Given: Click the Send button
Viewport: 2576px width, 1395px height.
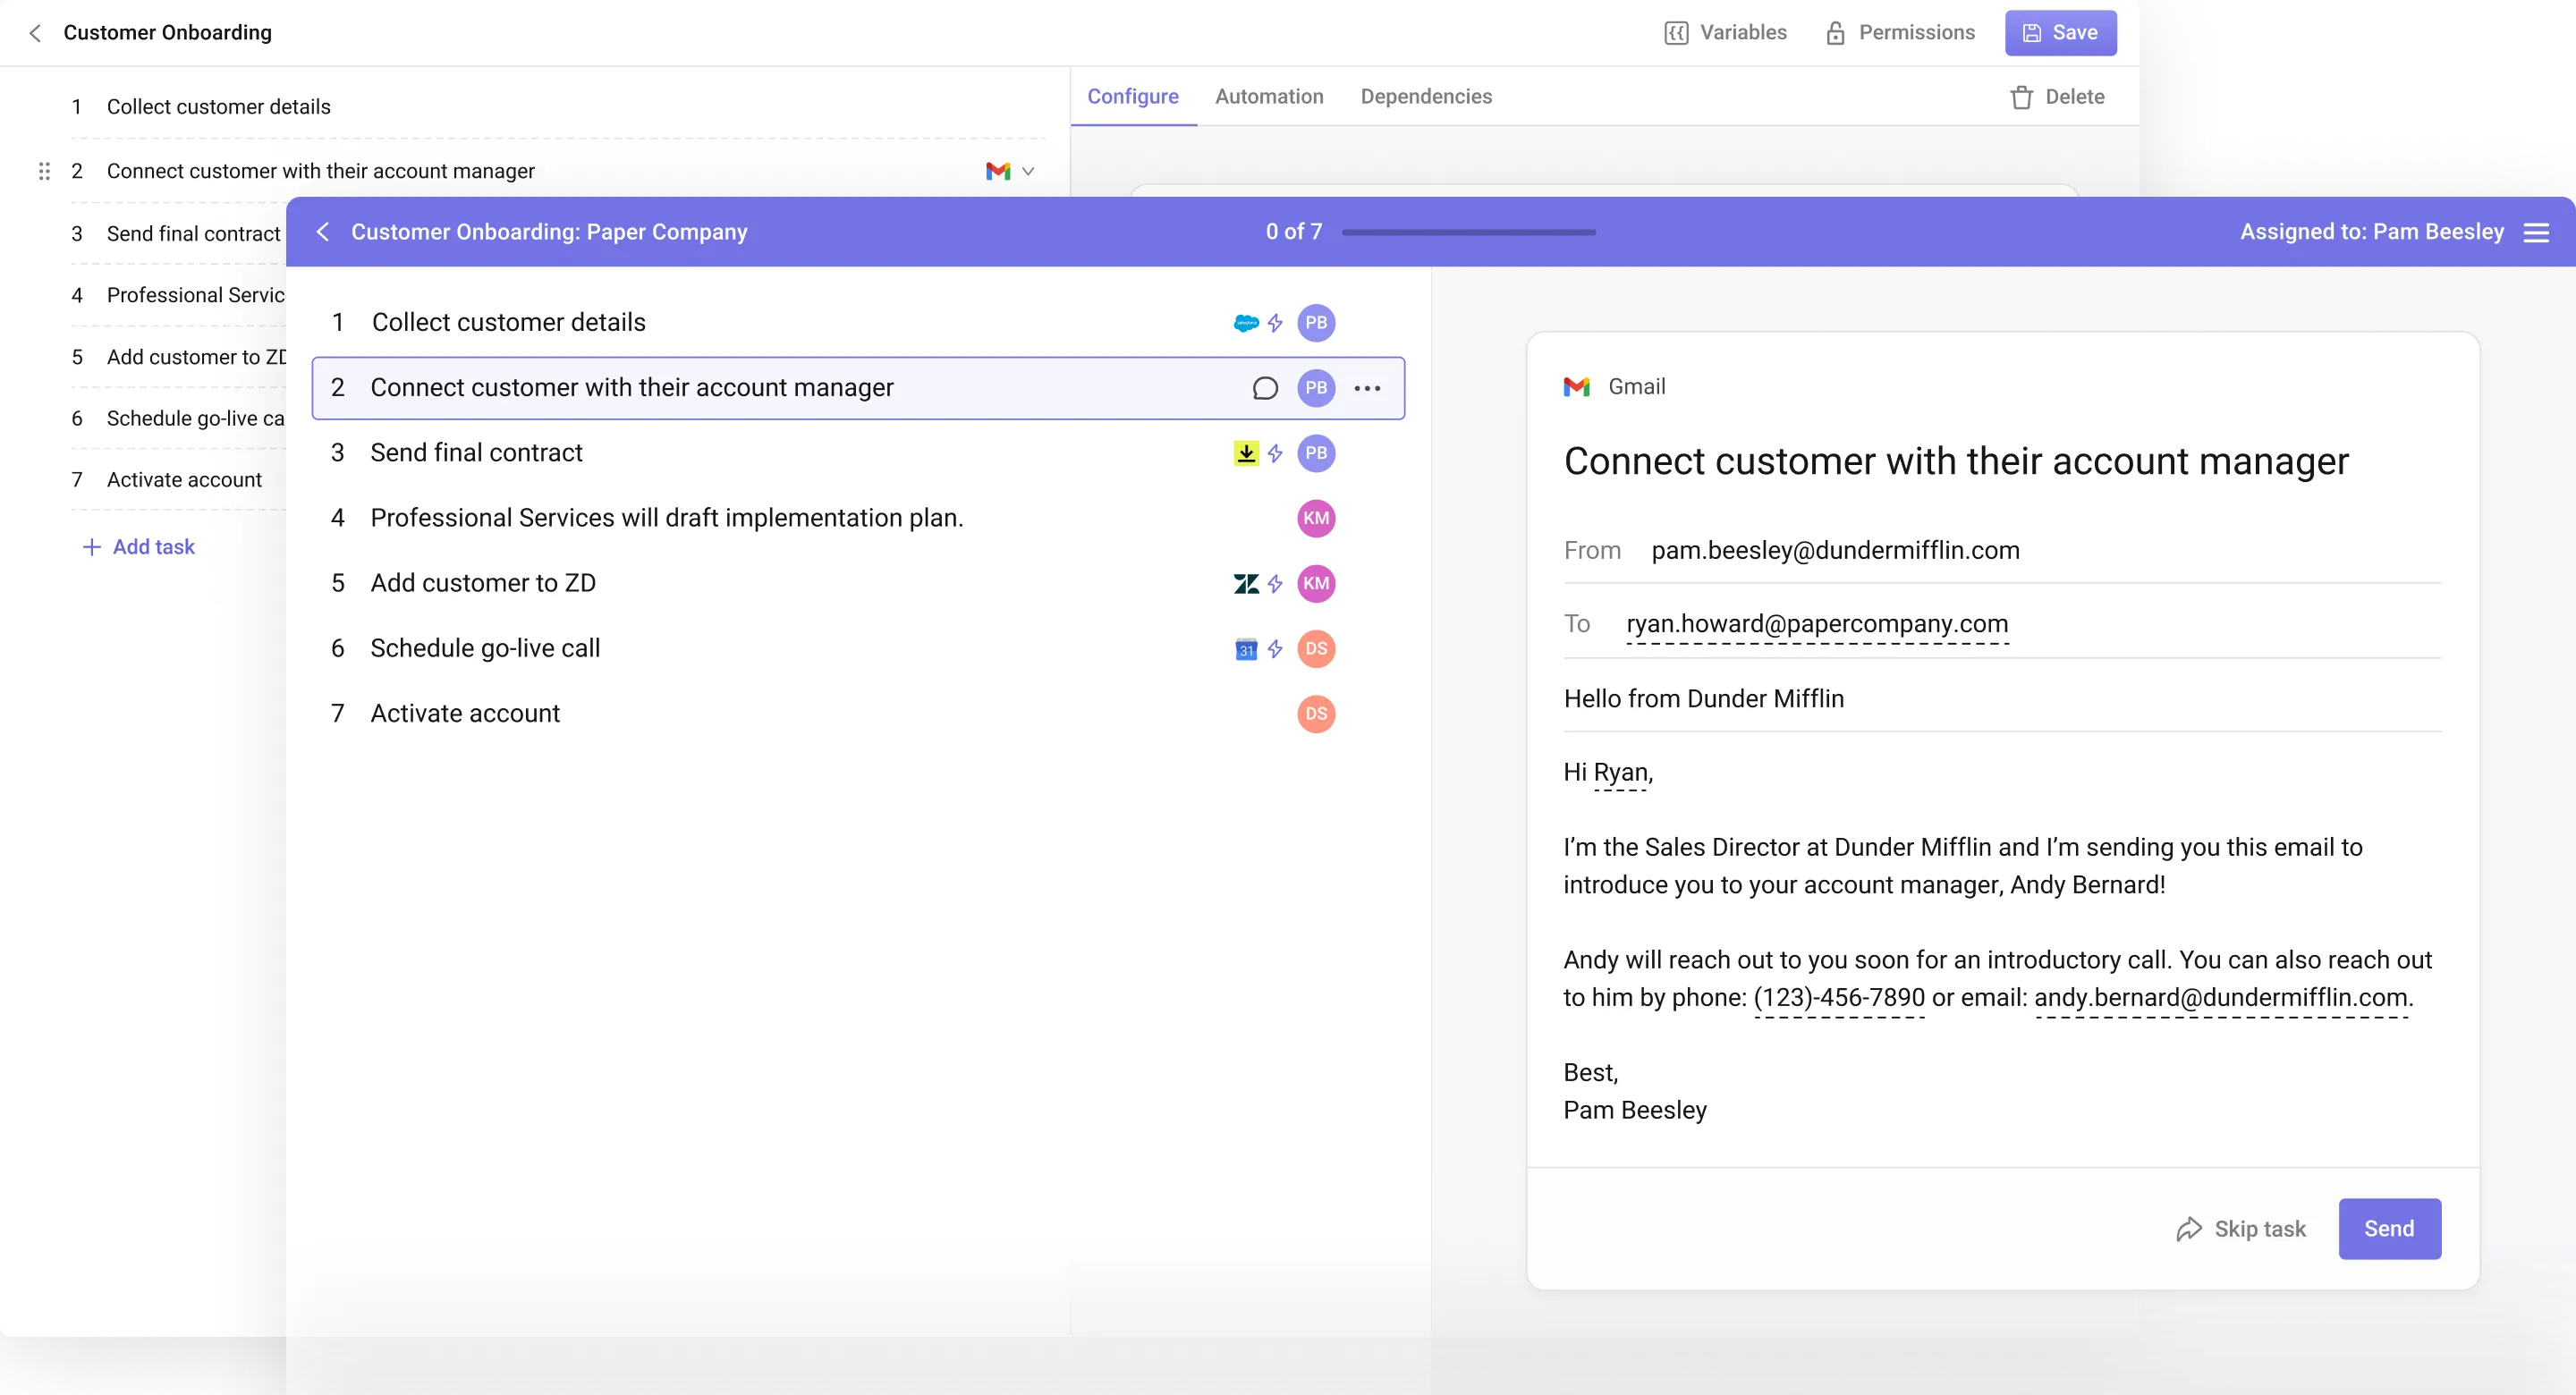Looking at the screenshot, I should point(2389,1229).
